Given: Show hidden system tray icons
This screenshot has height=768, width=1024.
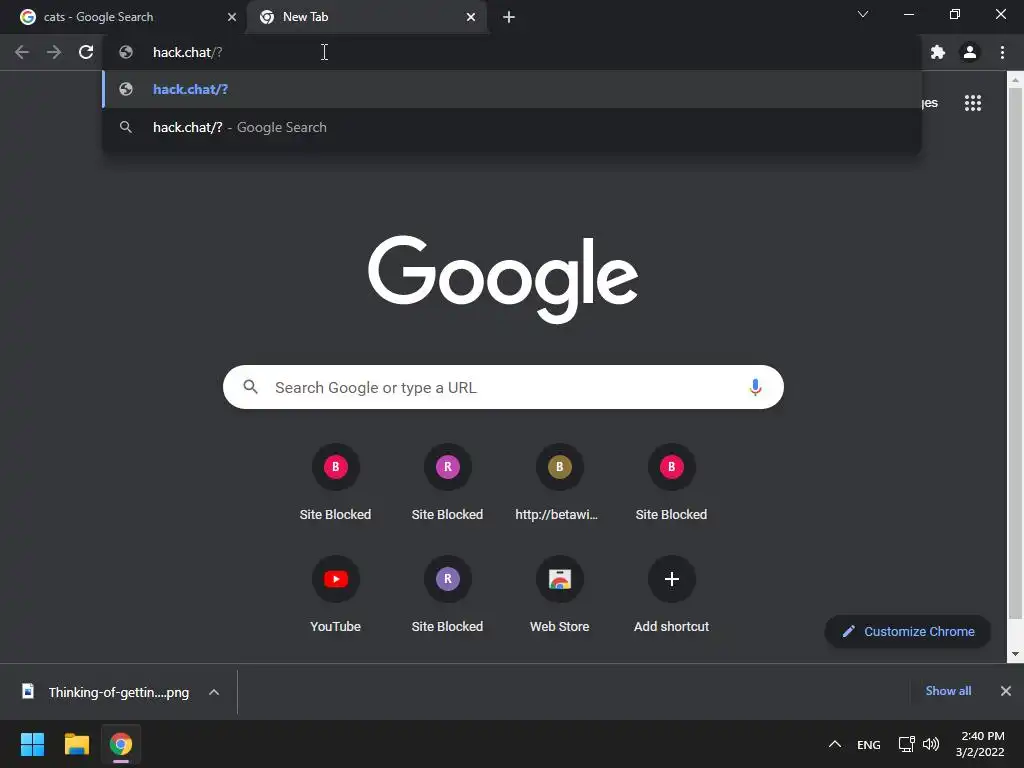Looking at the screenshot, I should point(835,744).
